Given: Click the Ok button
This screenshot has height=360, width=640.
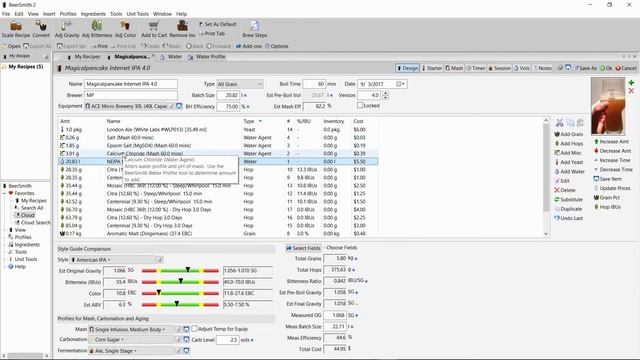Looking at the screenshot, I should (x=605, y=68).
